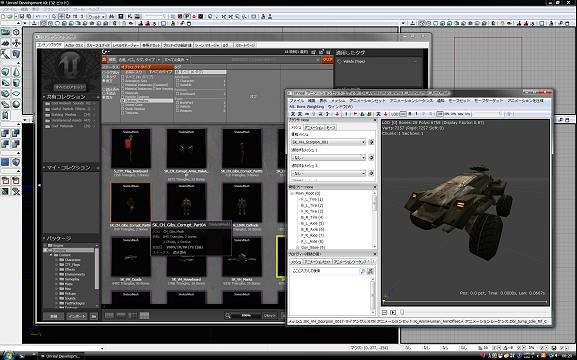Open the World coordinate dropdown in main toolbar

pyautogui.click(x=97, y=17)
